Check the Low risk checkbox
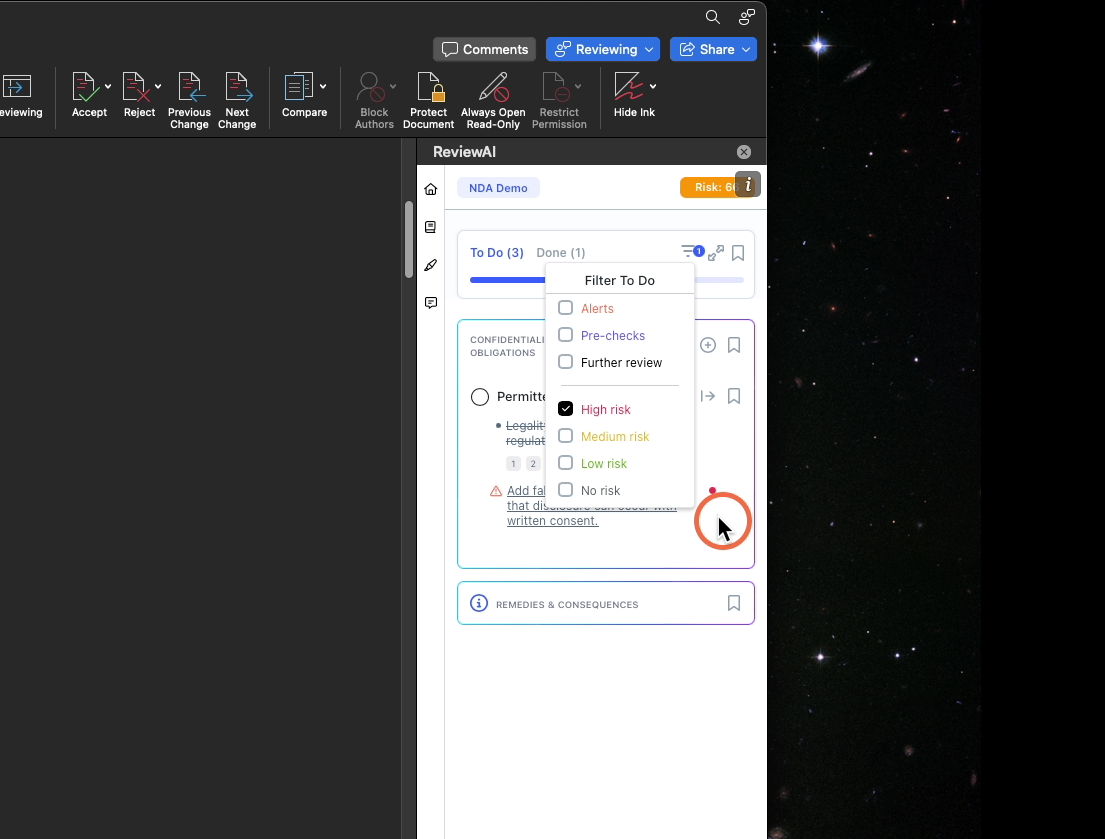This screenshot has height=839, width=1105. (565, 463)
